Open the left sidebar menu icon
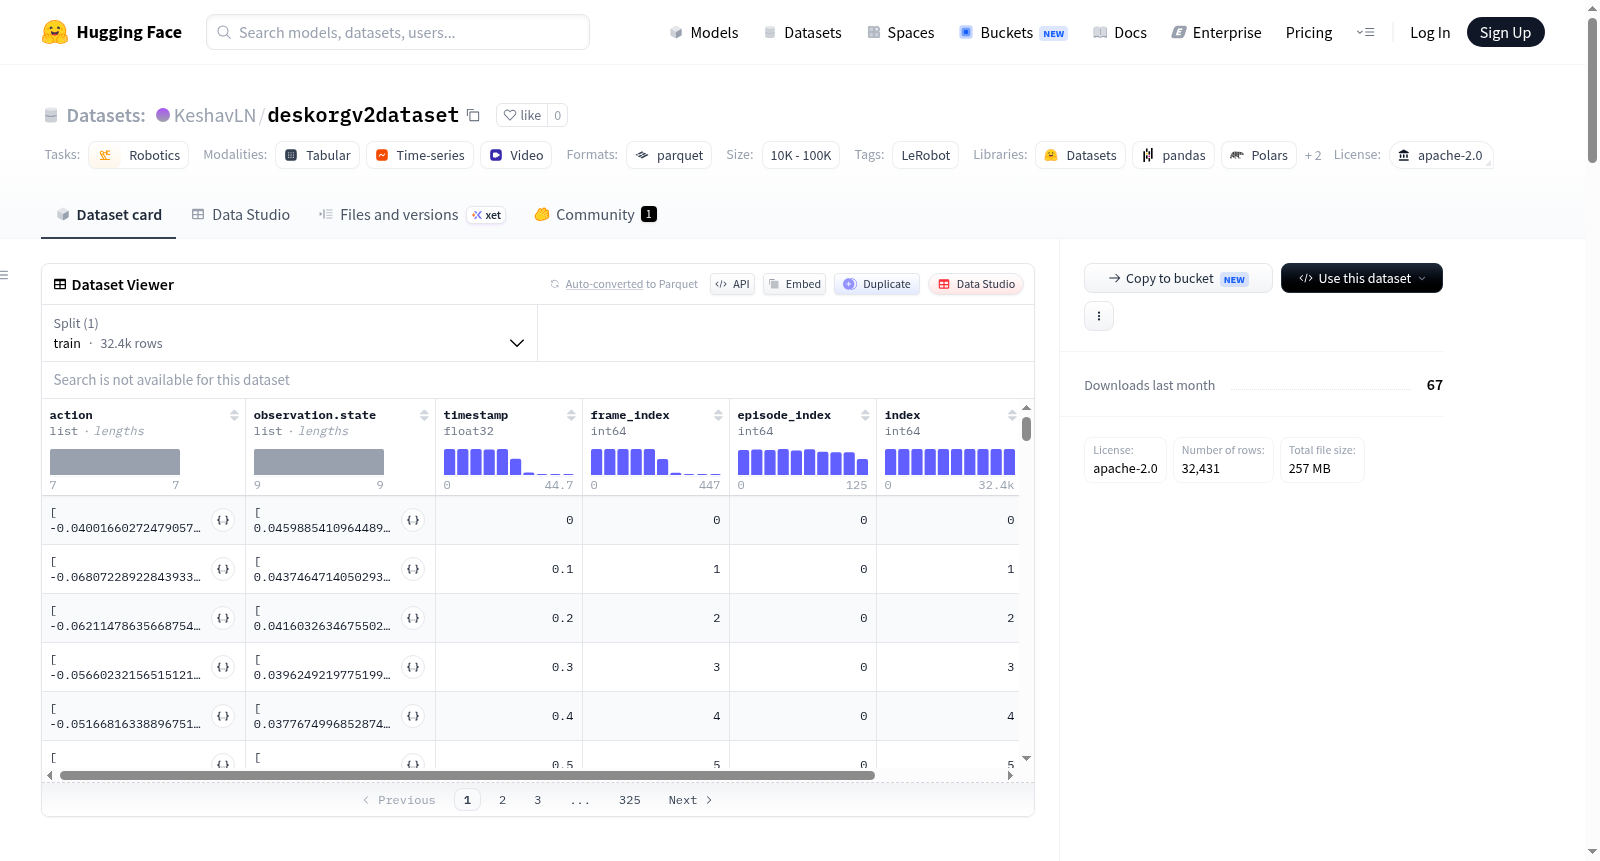Image resolution: width=1600 pixels, height=861 pixels. coord(4,275)
